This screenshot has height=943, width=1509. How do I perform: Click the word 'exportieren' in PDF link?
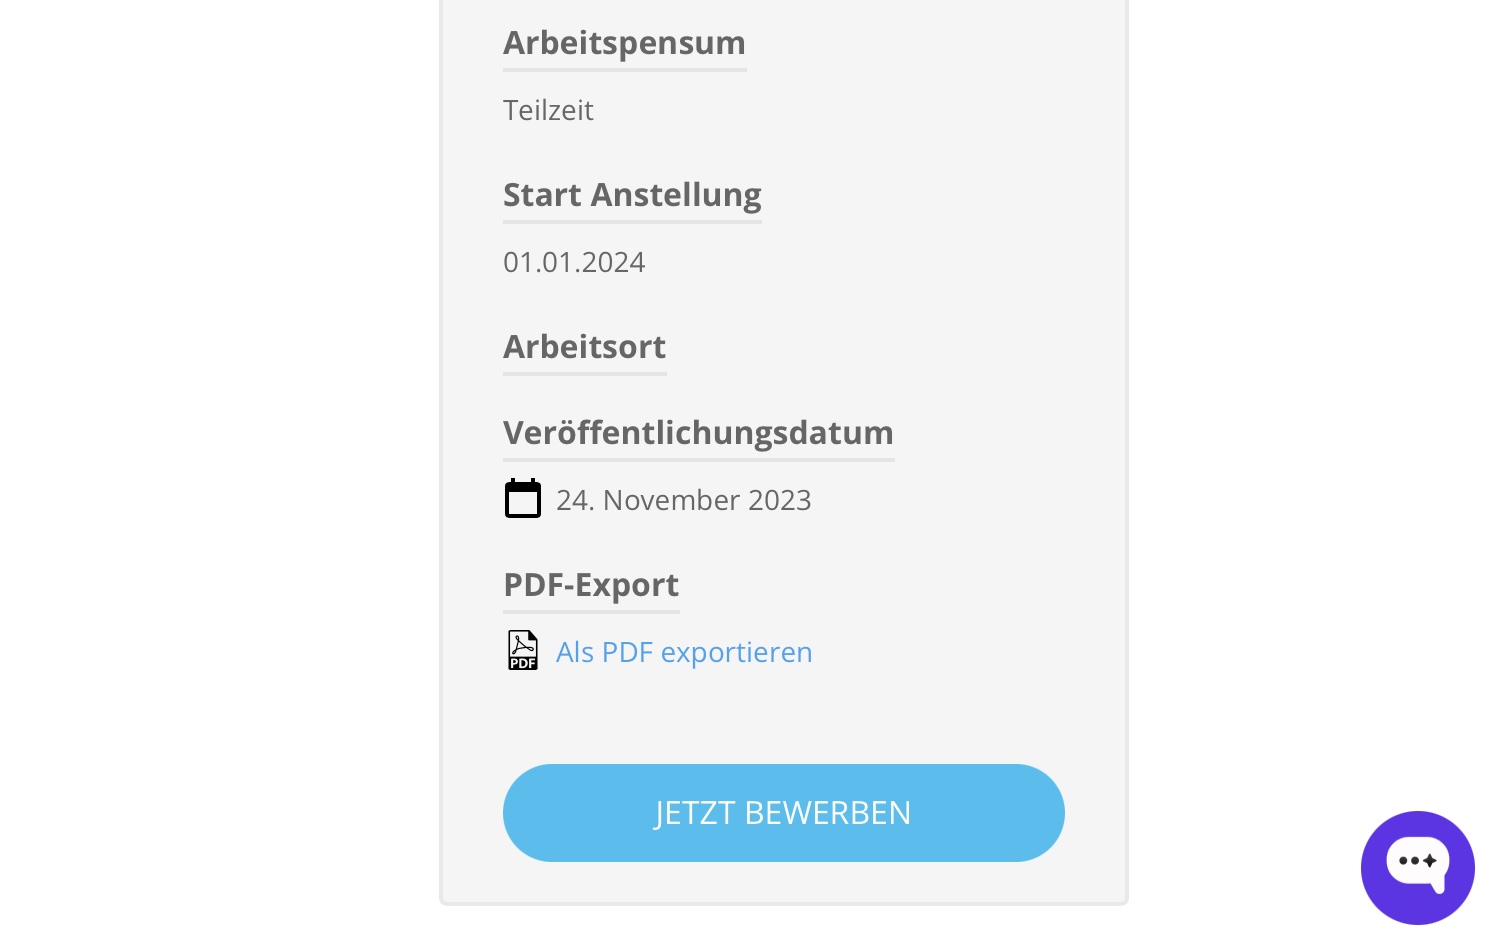pos(737,653)
